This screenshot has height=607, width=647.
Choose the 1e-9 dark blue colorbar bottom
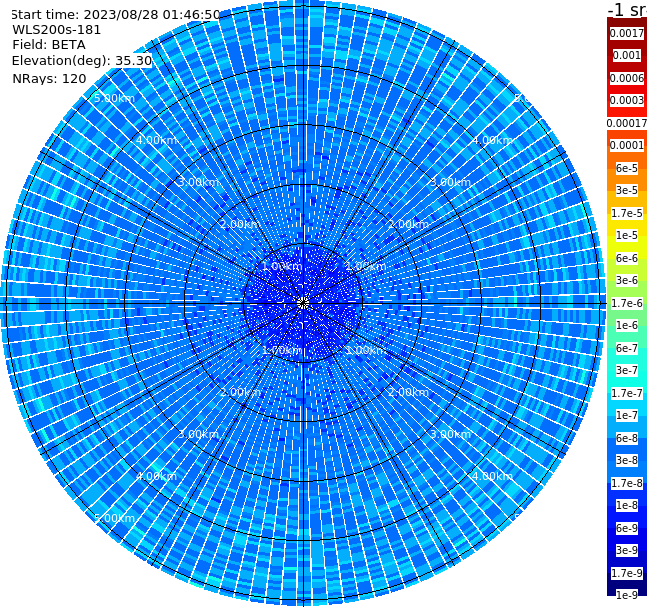click(627, 595)
